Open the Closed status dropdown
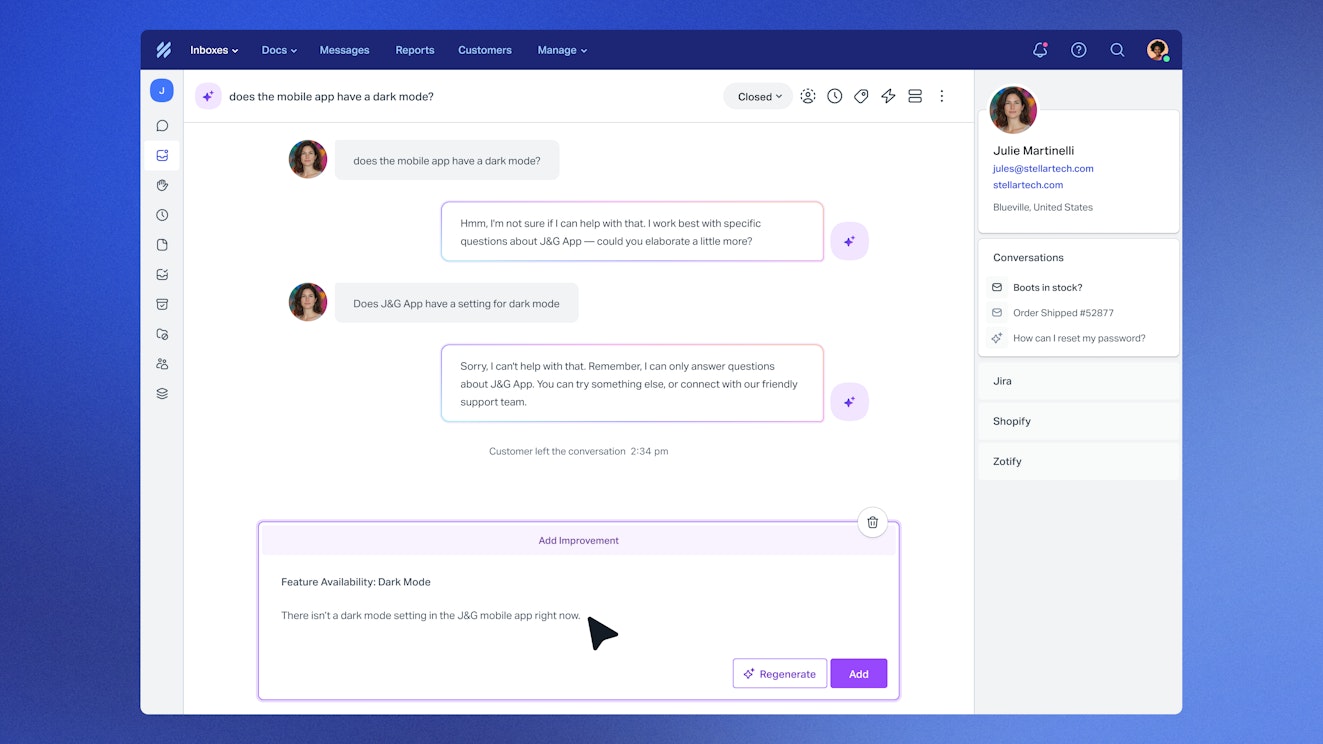The width and height of the screenshot is (1323, 744). (x=759, y=97)
